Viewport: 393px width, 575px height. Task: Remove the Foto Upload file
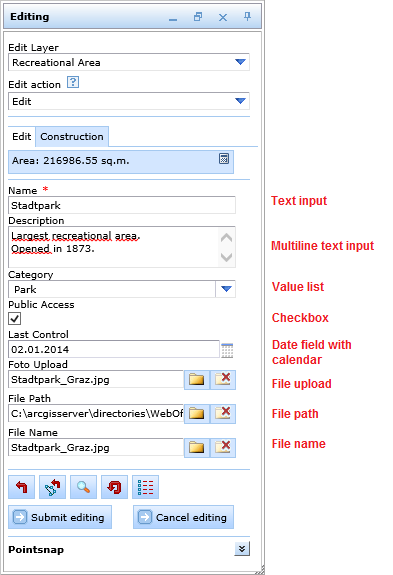tap(223, 379)
